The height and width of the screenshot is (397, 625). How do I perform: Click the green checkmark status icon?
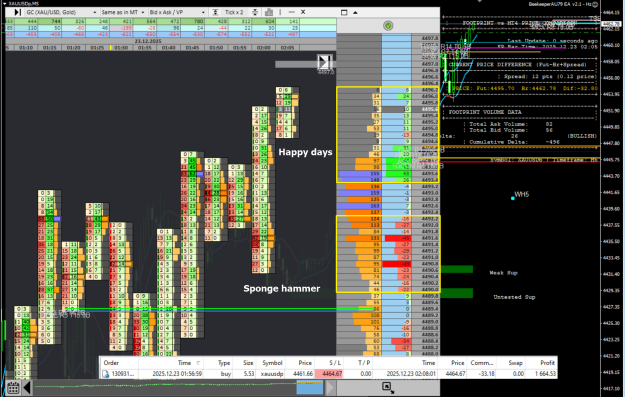(388, 26)
